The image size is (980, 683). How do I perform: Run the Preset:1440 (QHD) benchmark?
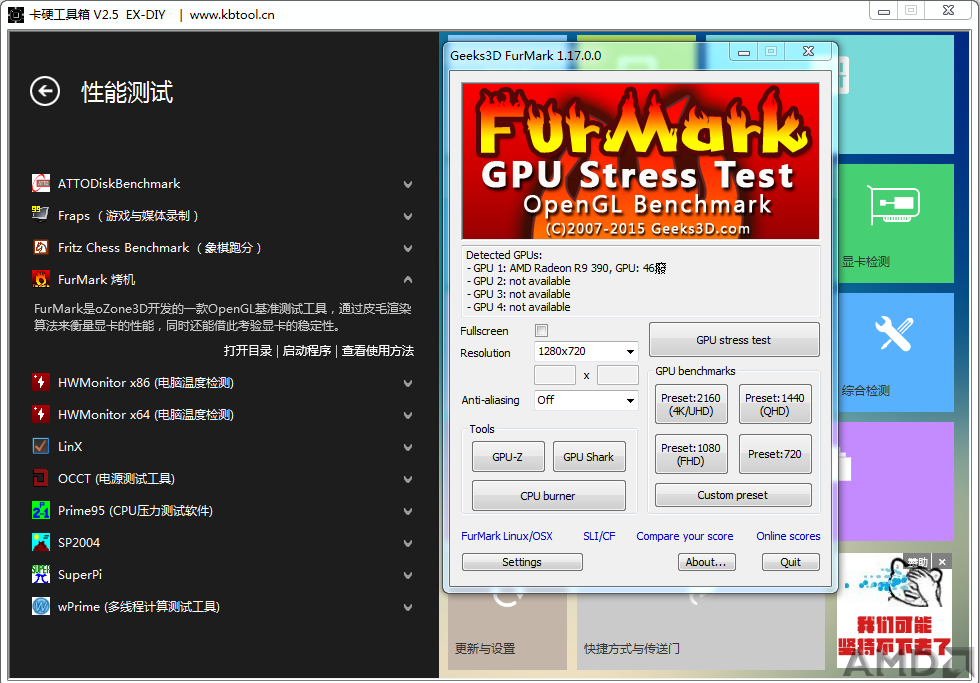point(775,404)
